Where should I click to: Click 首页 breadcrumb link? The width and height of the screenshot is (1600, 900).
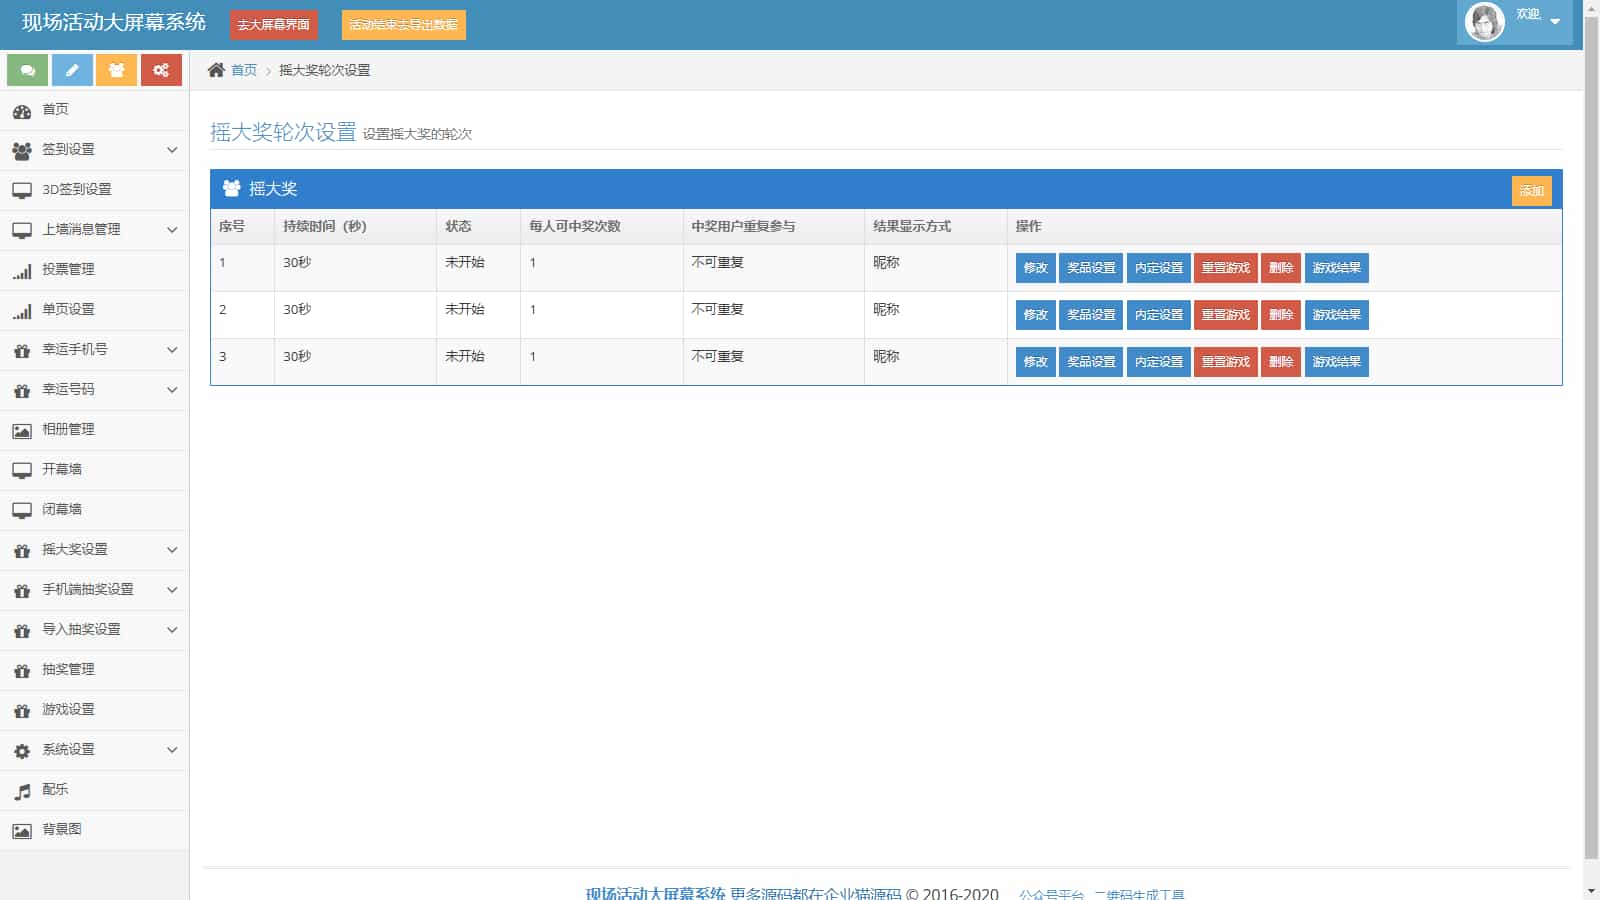point(244,70)
